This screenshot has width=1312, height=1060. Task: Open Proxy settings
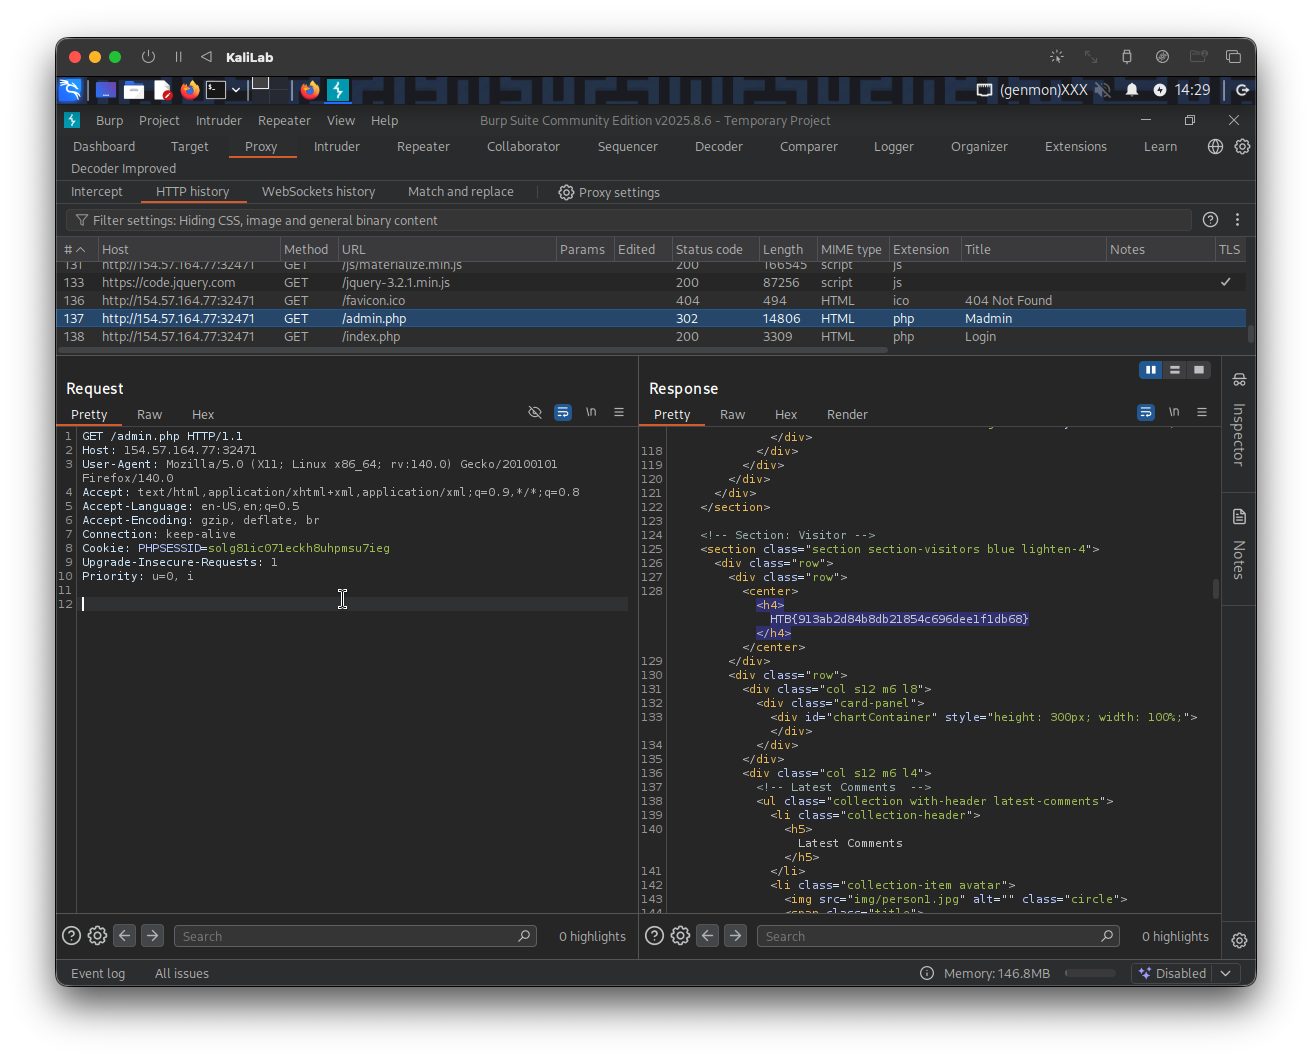(x=609, y=192)
